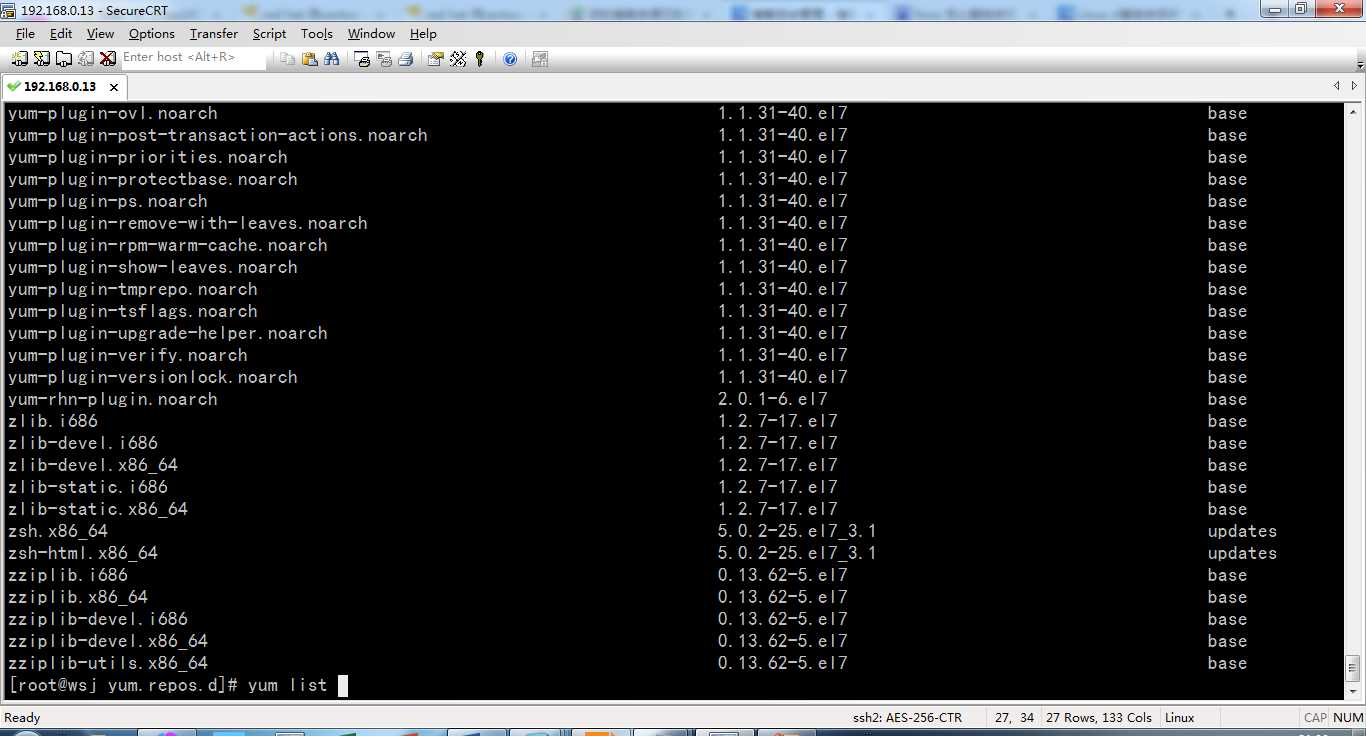1366x736 pixels.
Task: Click the Print Screen toolbar icon
Action: pos(362,59)
